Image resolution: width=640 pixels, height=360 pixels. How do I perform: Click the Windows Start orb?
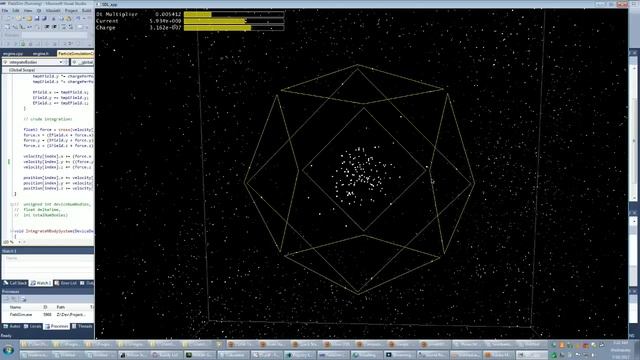pyautogui.click(x=8, y=350)
